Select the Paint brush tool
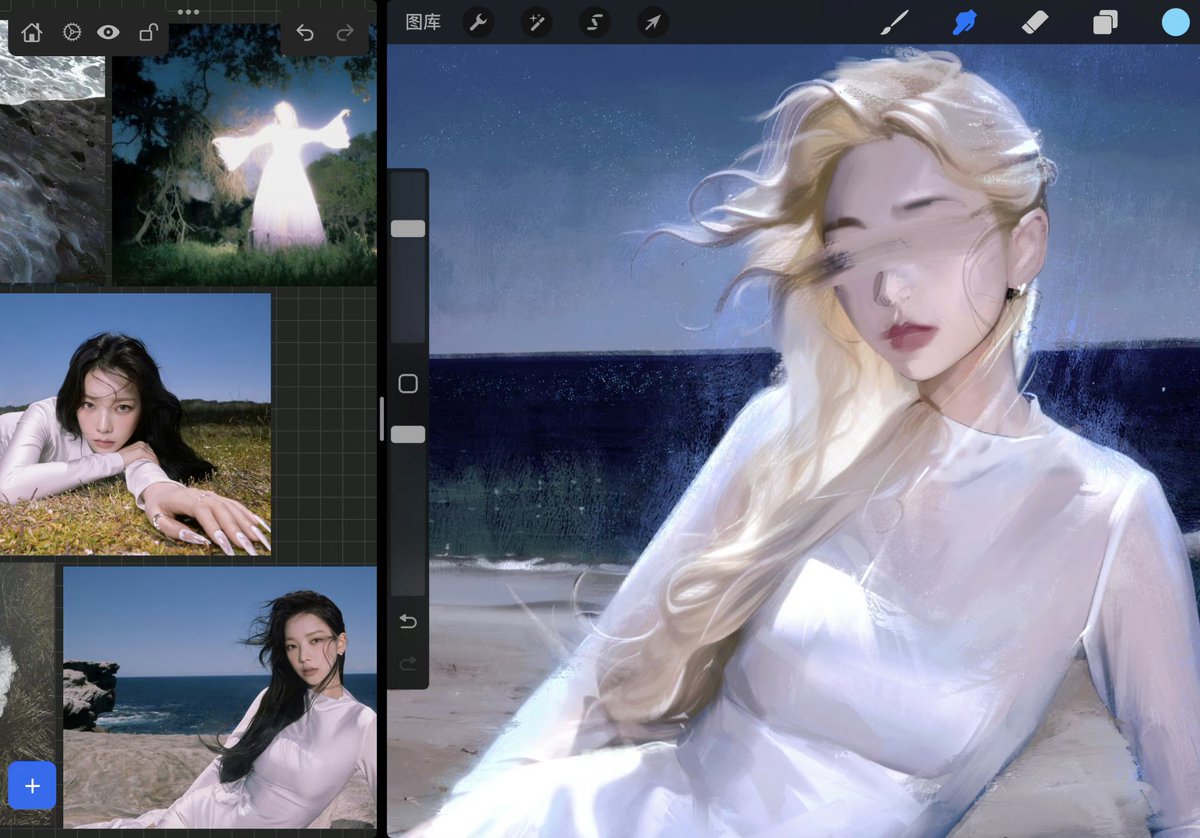The width and height of the screenshot is (1200, 838). (894, 22)
